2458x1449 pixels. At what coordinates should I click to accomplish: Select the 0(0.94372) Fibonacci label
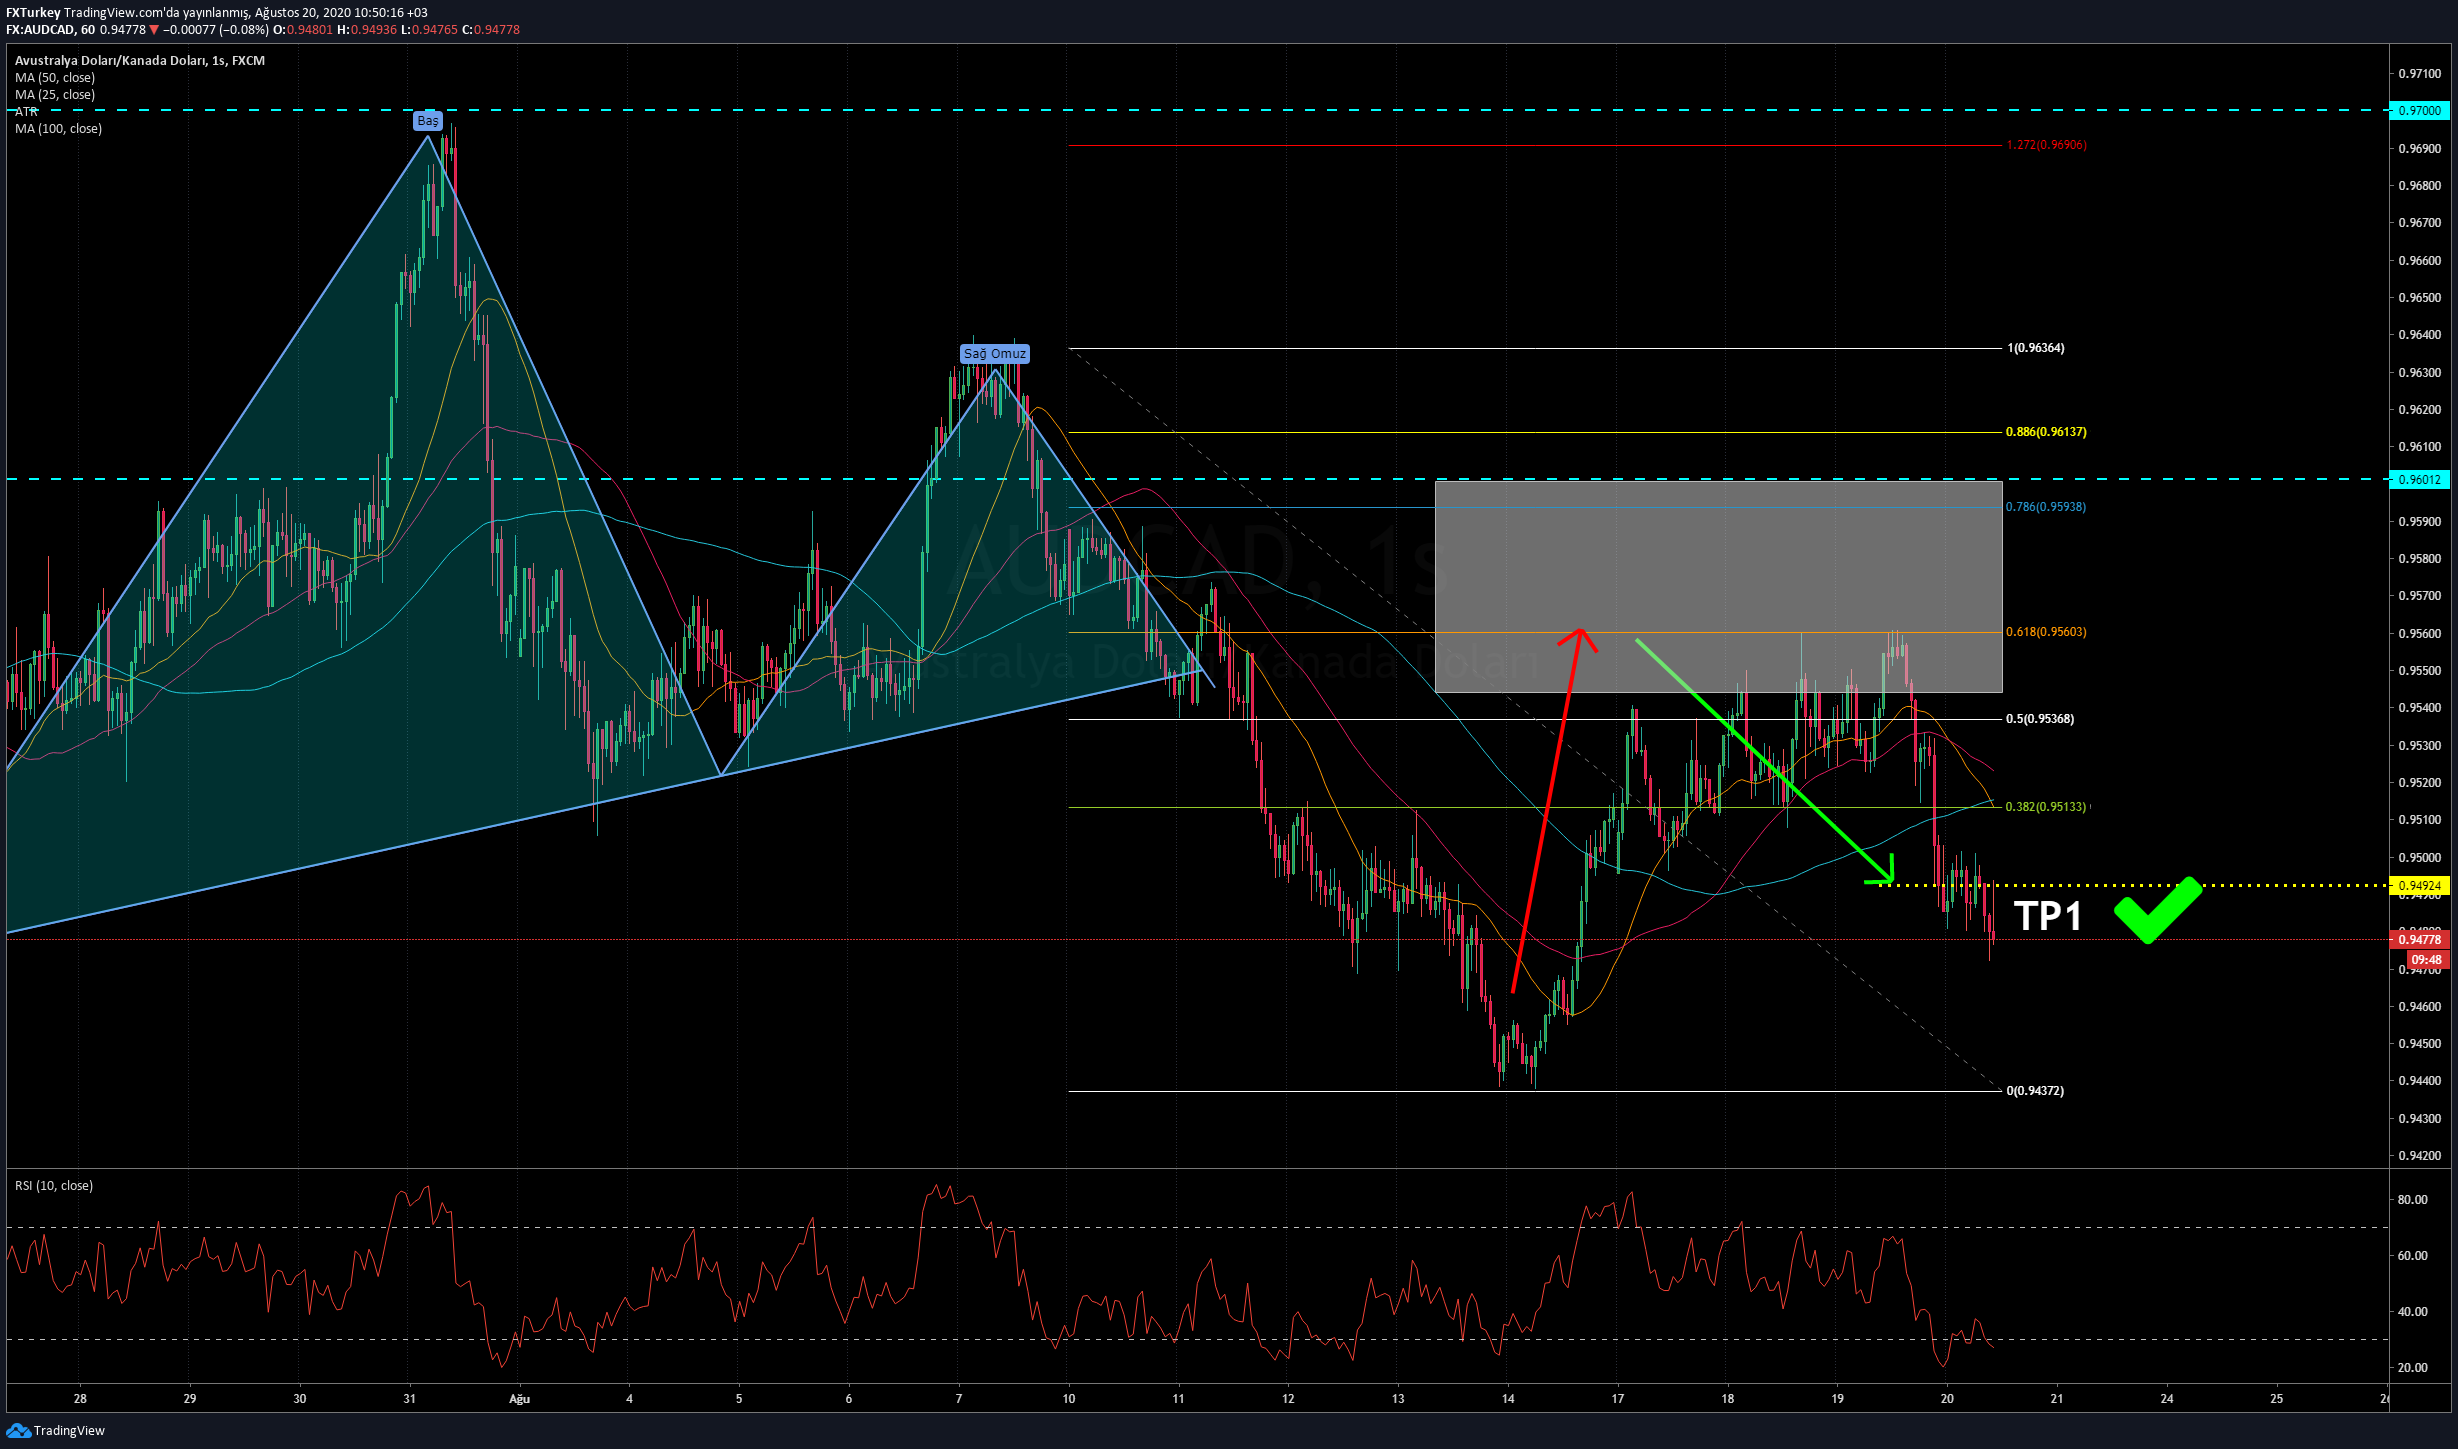2035,1091
